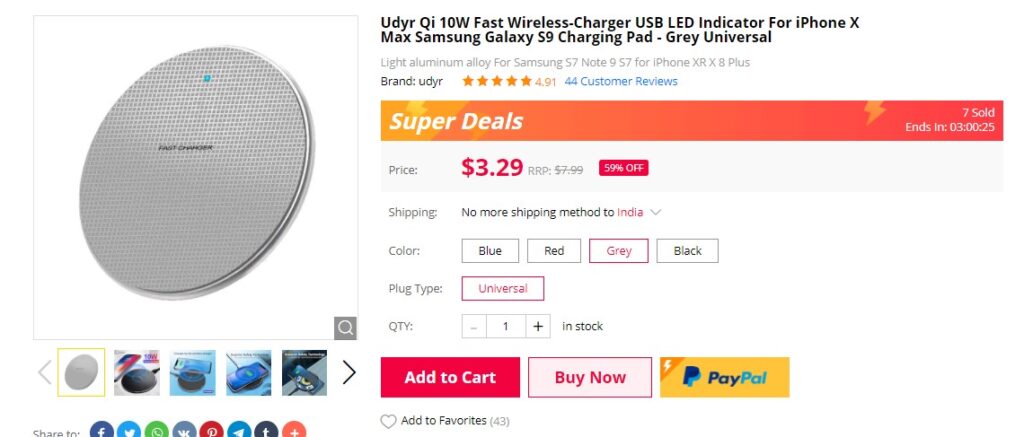
Task: Share product via Telegram
Action: [239, 432]
